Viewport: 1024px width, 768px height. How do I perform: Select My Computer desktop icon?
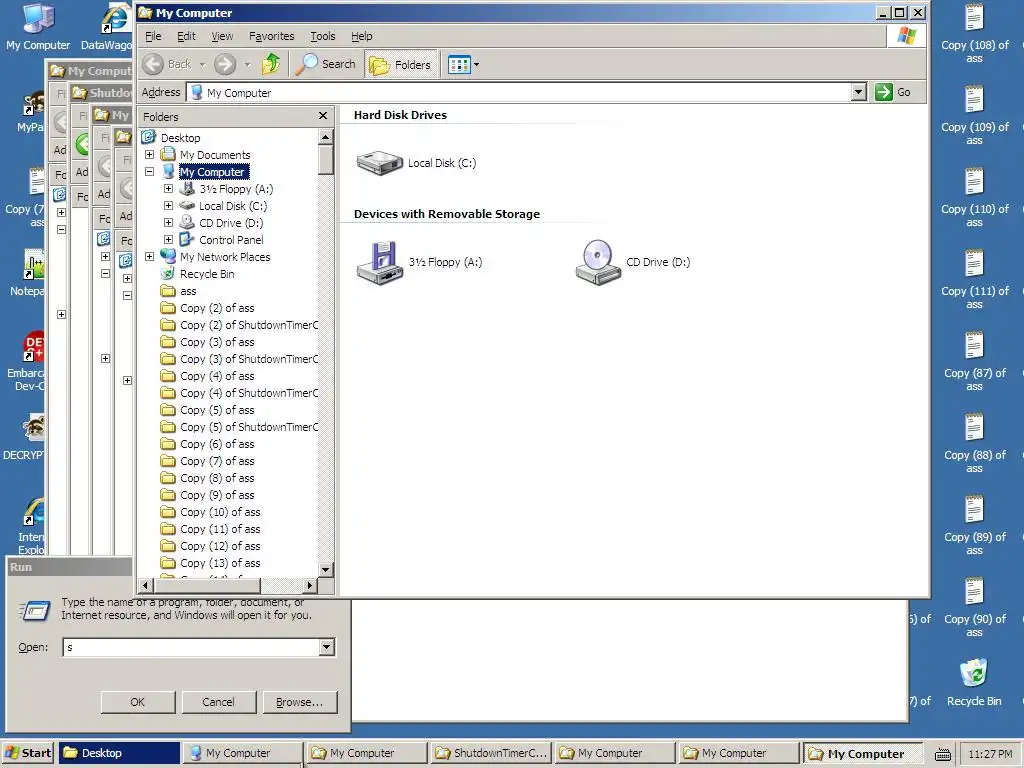tap(38, 27)
